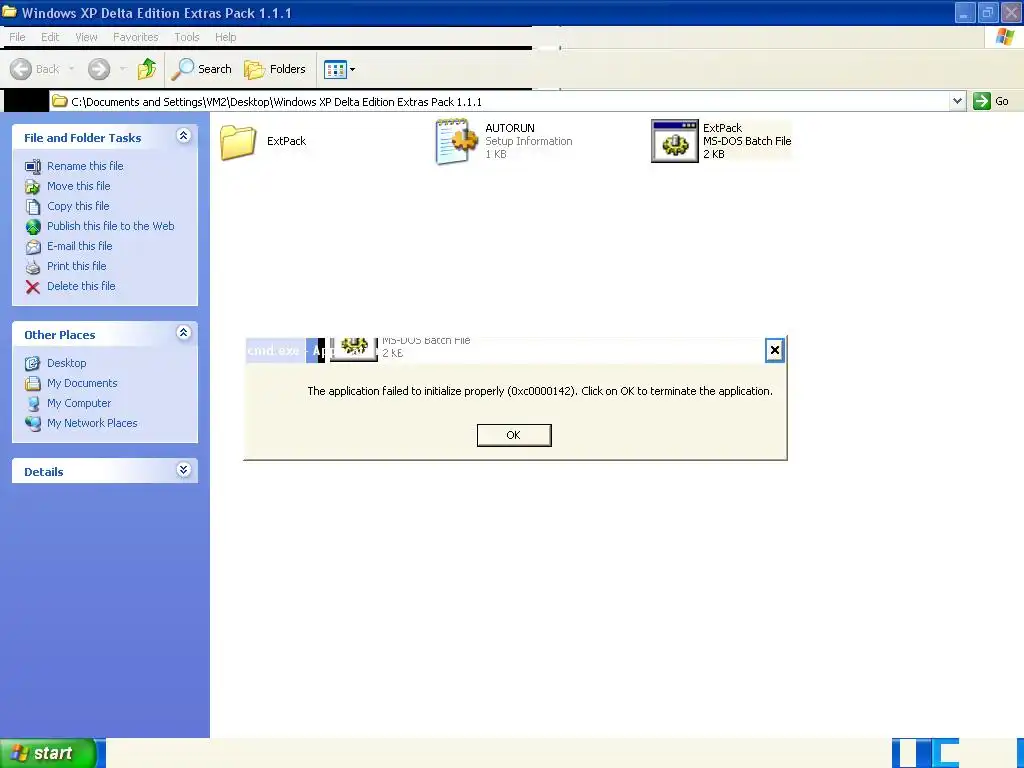Open the address bar dropdown
The image size is (1024, 768).
957,101
